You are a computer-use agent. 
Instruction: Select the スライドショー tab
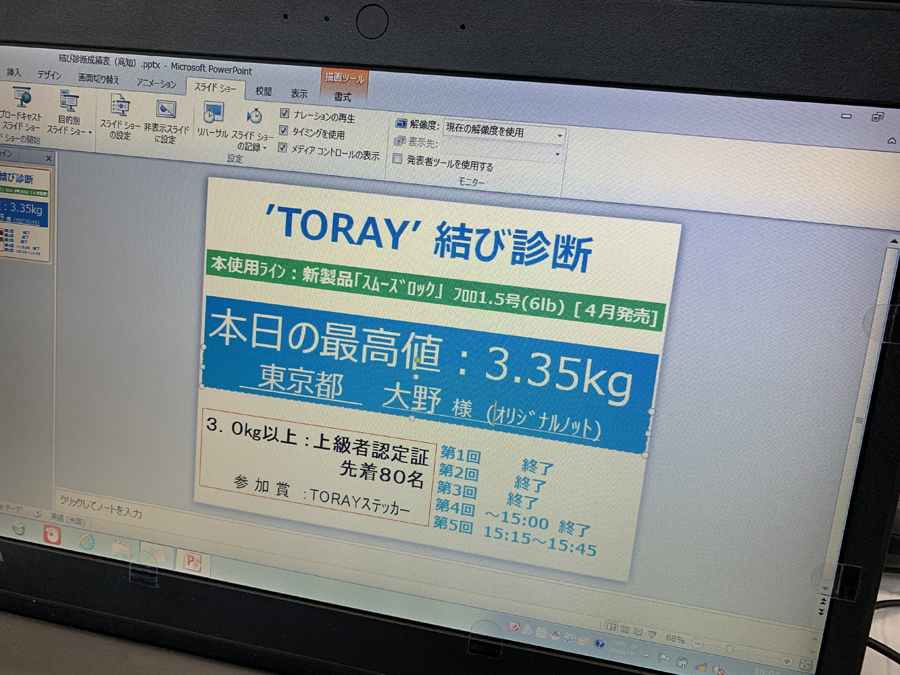[x=215, y=88]
